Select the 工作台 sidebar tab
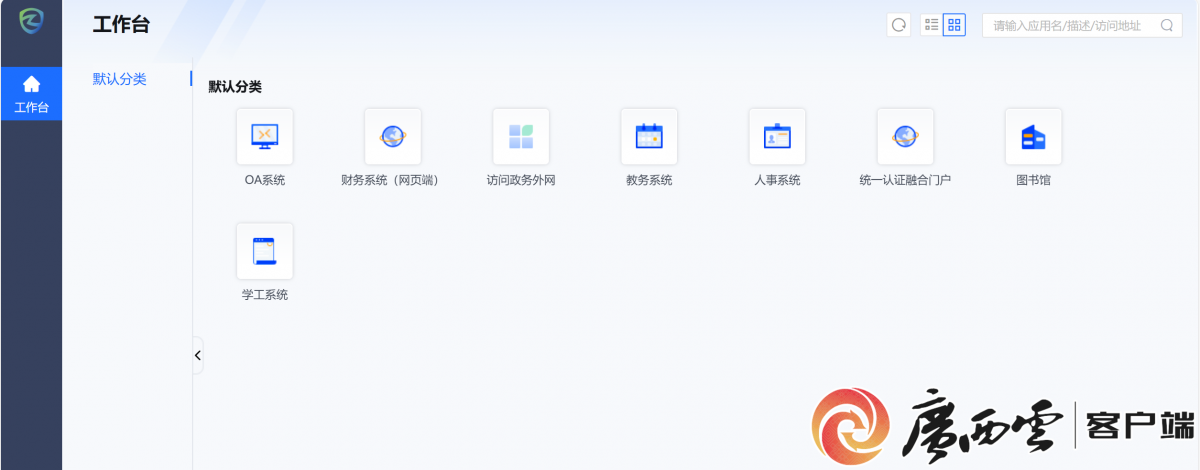Image resolution: width=1200 pixels, height=470 pixels. click(x=31, y=94)
